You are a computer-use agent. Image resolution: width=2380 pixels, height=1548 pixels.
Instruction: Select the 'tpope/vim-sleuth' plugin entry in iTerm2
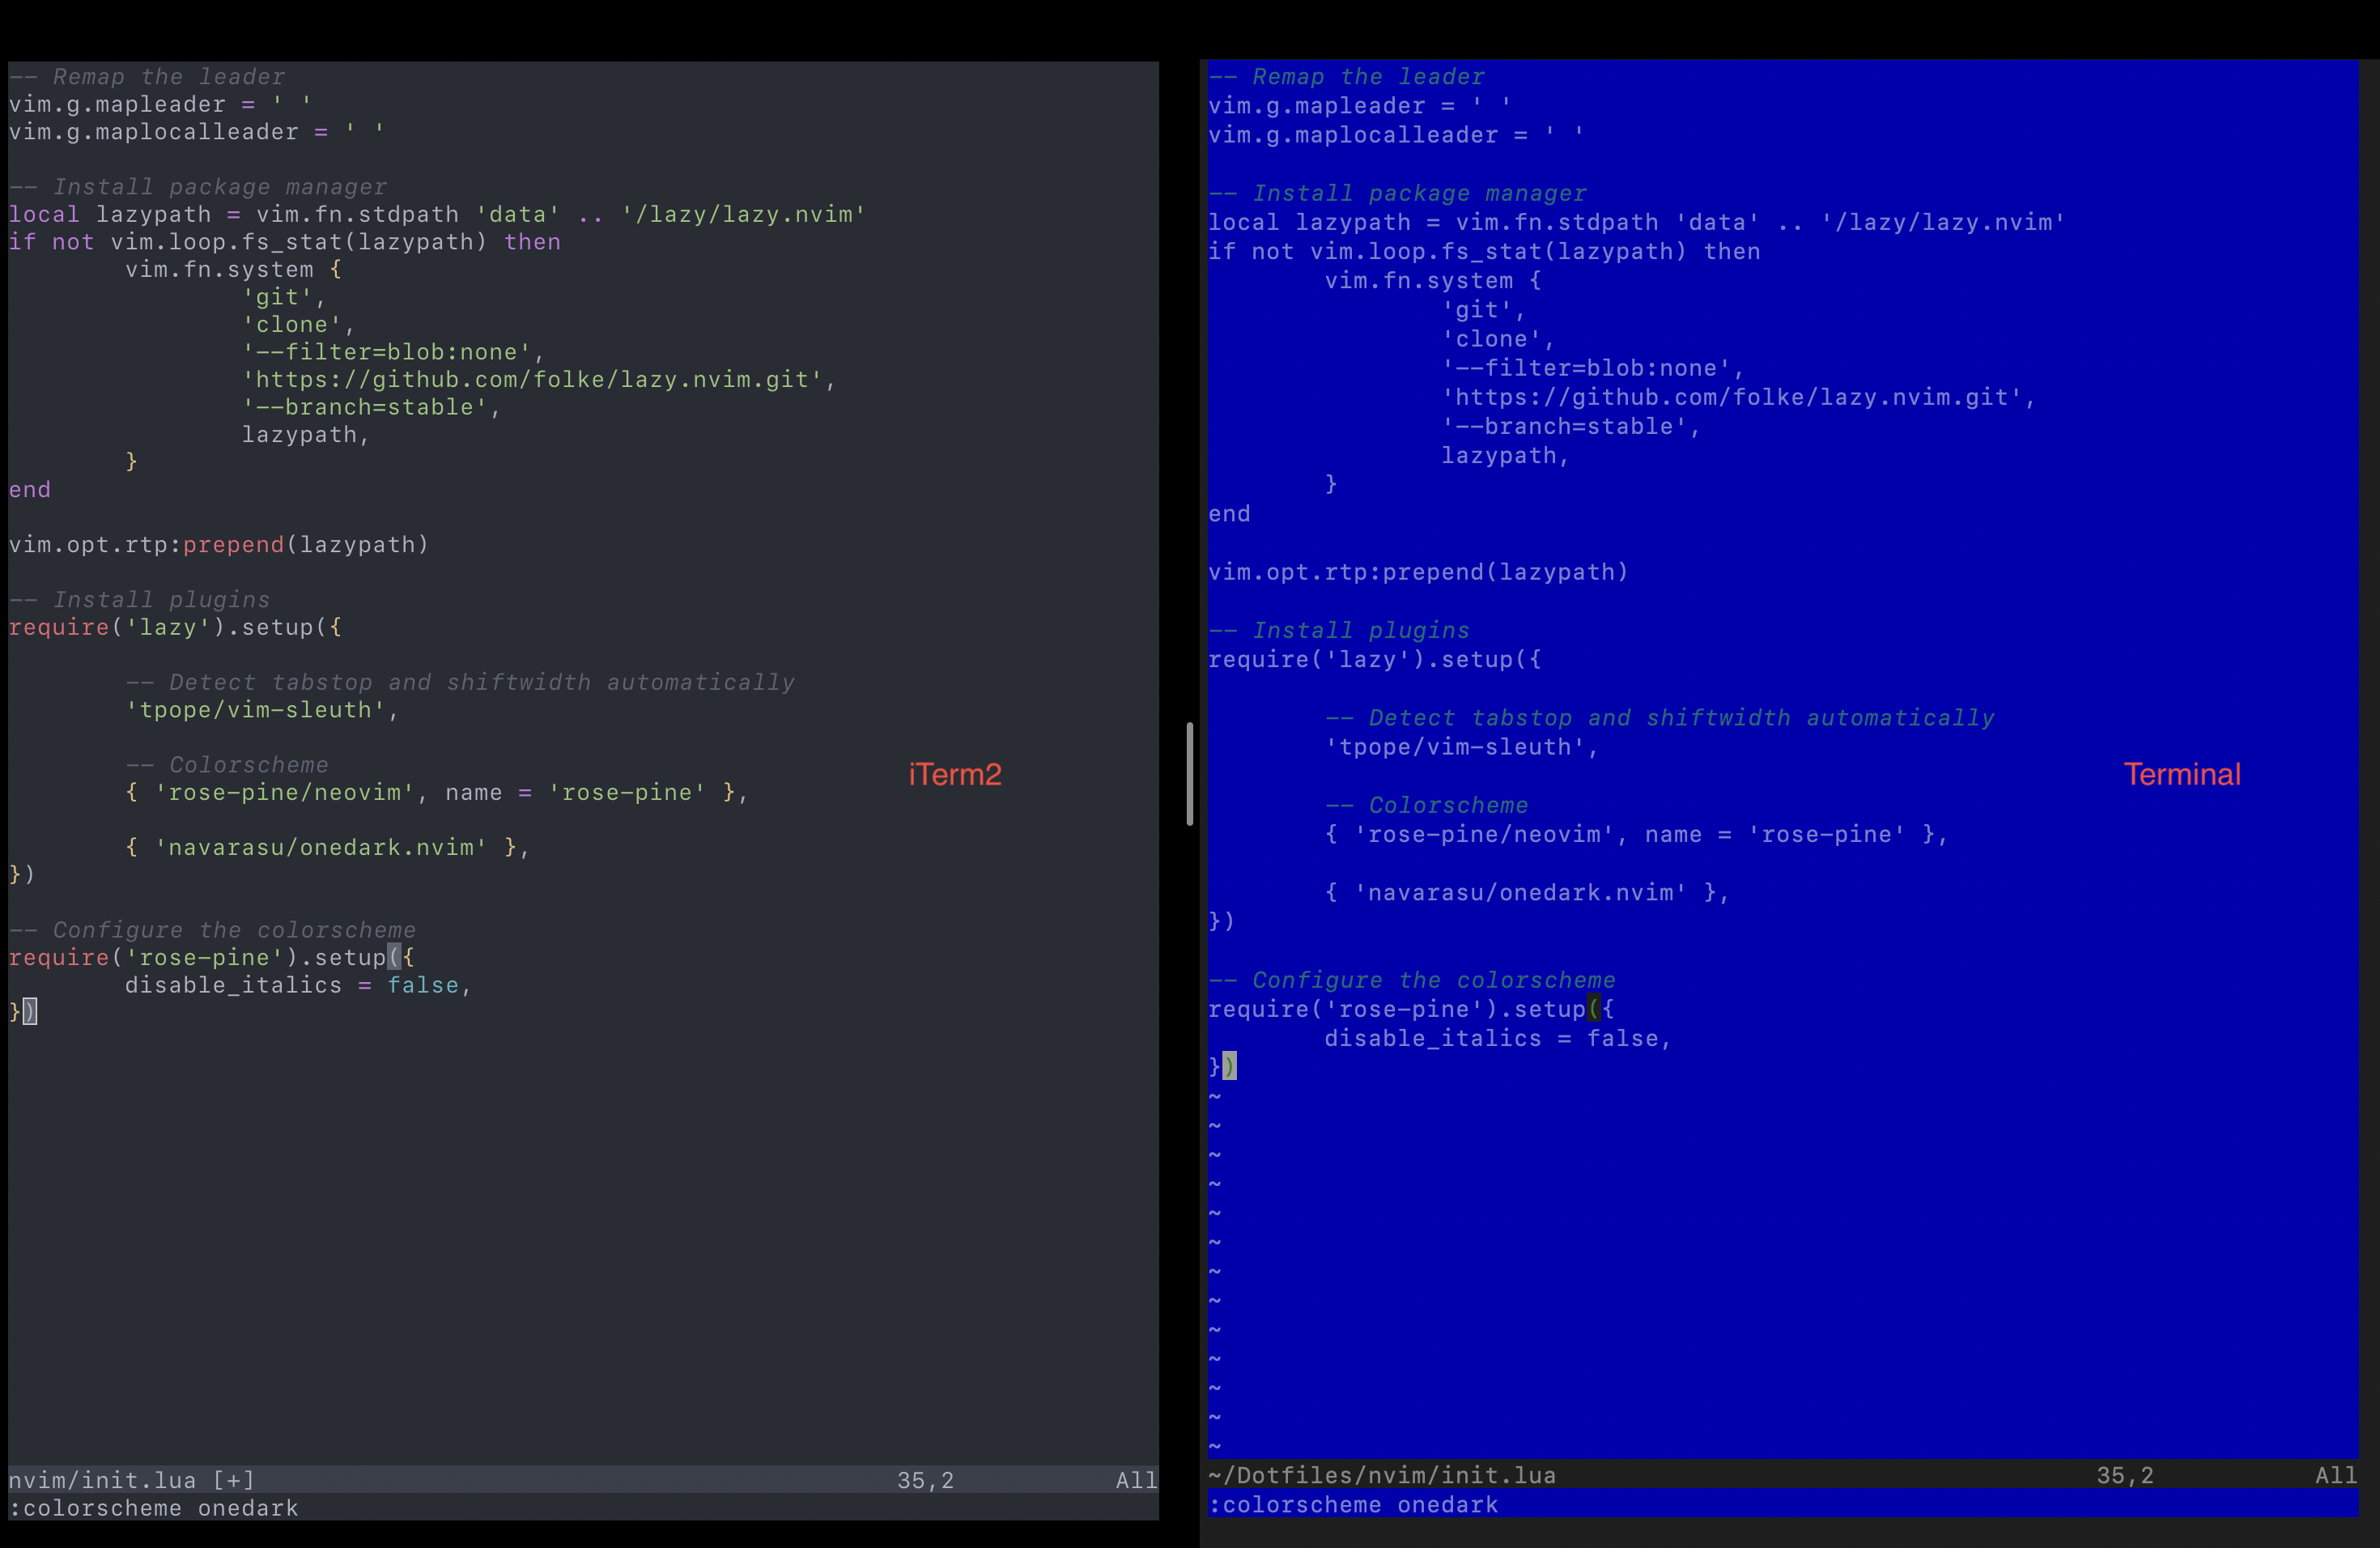pyautogui.click(x=261, y=710)
